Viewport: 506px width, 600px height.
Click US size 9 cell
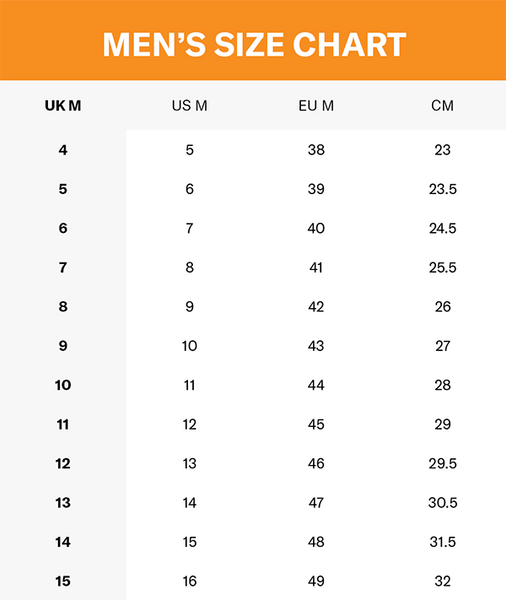pyautogui.click(x=189, y=307)
